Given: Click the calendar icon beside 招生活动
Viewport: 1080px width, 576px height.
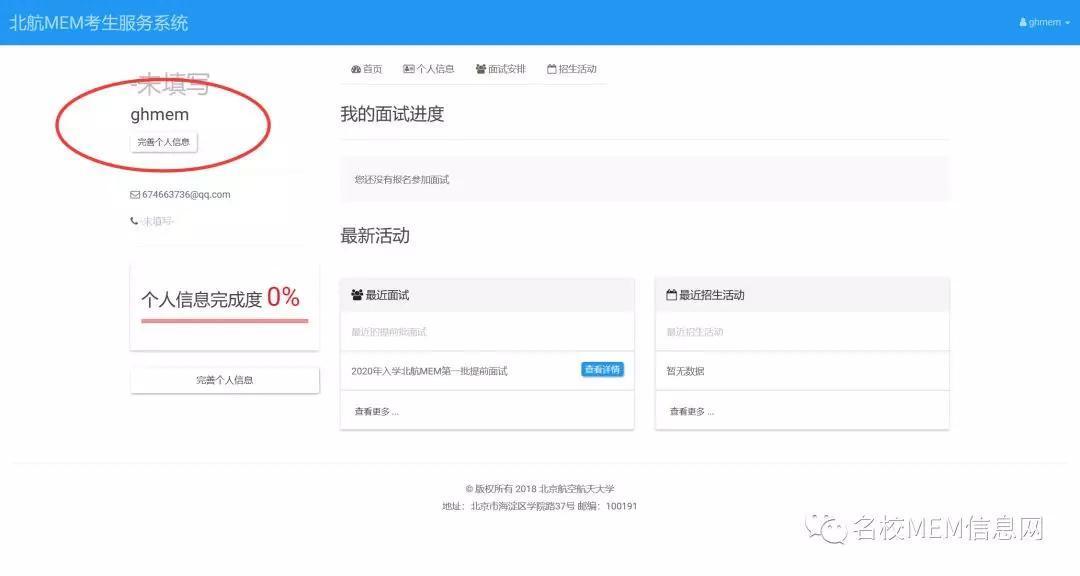Looking at the screenshot, I should (x=551, y=69).
